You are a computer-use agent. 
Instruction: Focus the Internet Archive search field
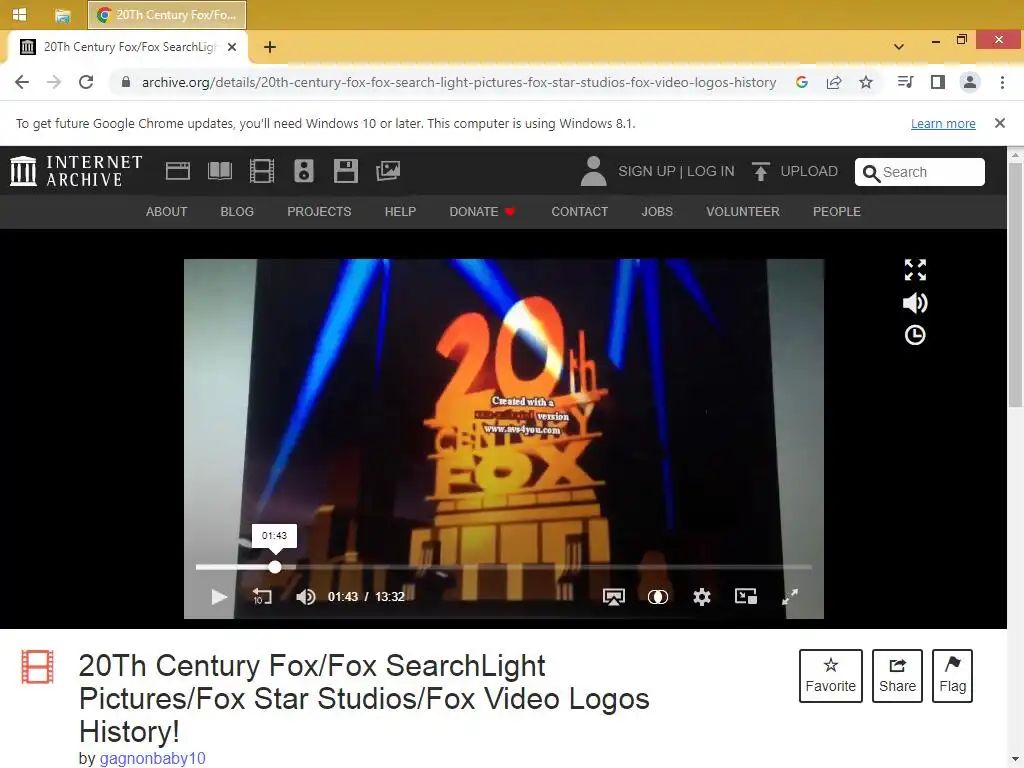coord(920,172)
